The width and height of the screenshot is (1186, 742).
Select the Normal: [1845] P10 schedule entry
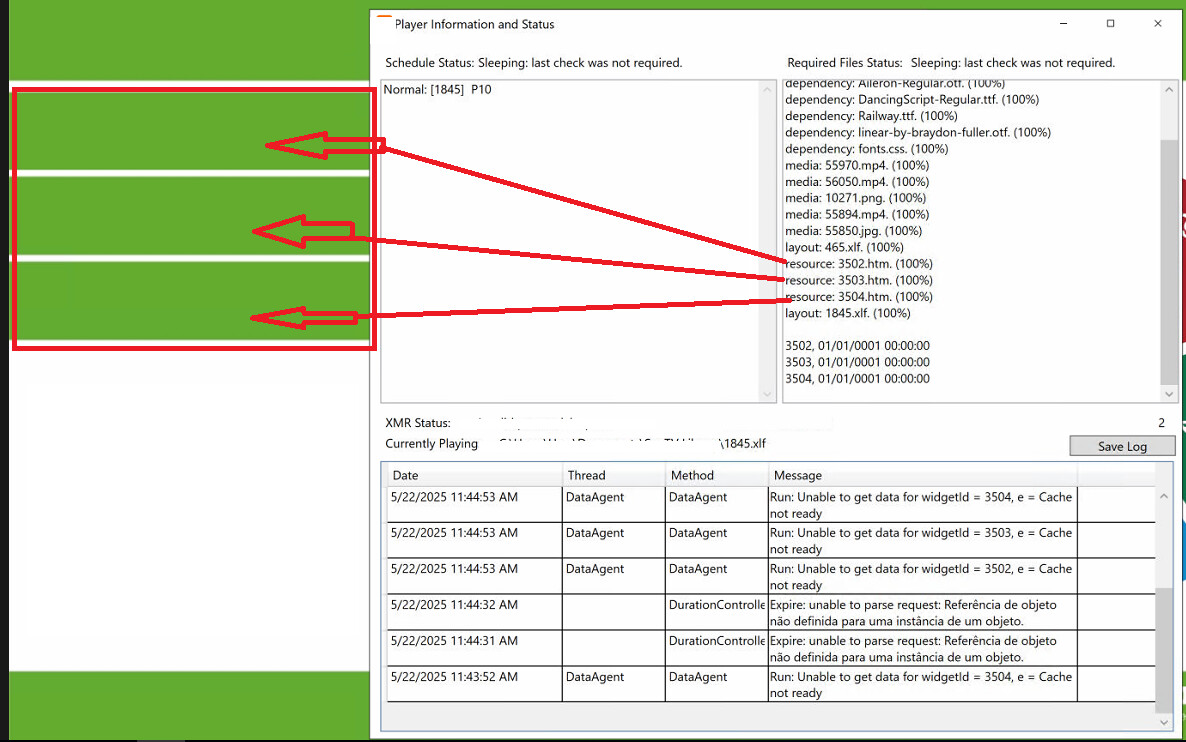[434, 89]
